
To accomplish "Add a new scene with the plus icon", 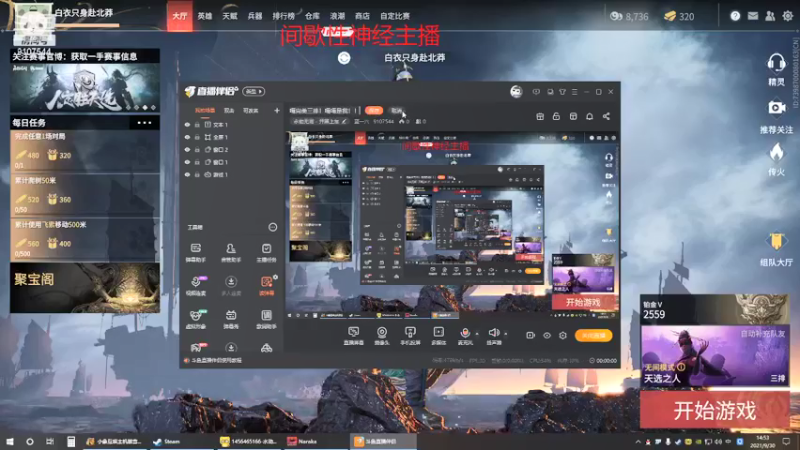I will 277,110.
